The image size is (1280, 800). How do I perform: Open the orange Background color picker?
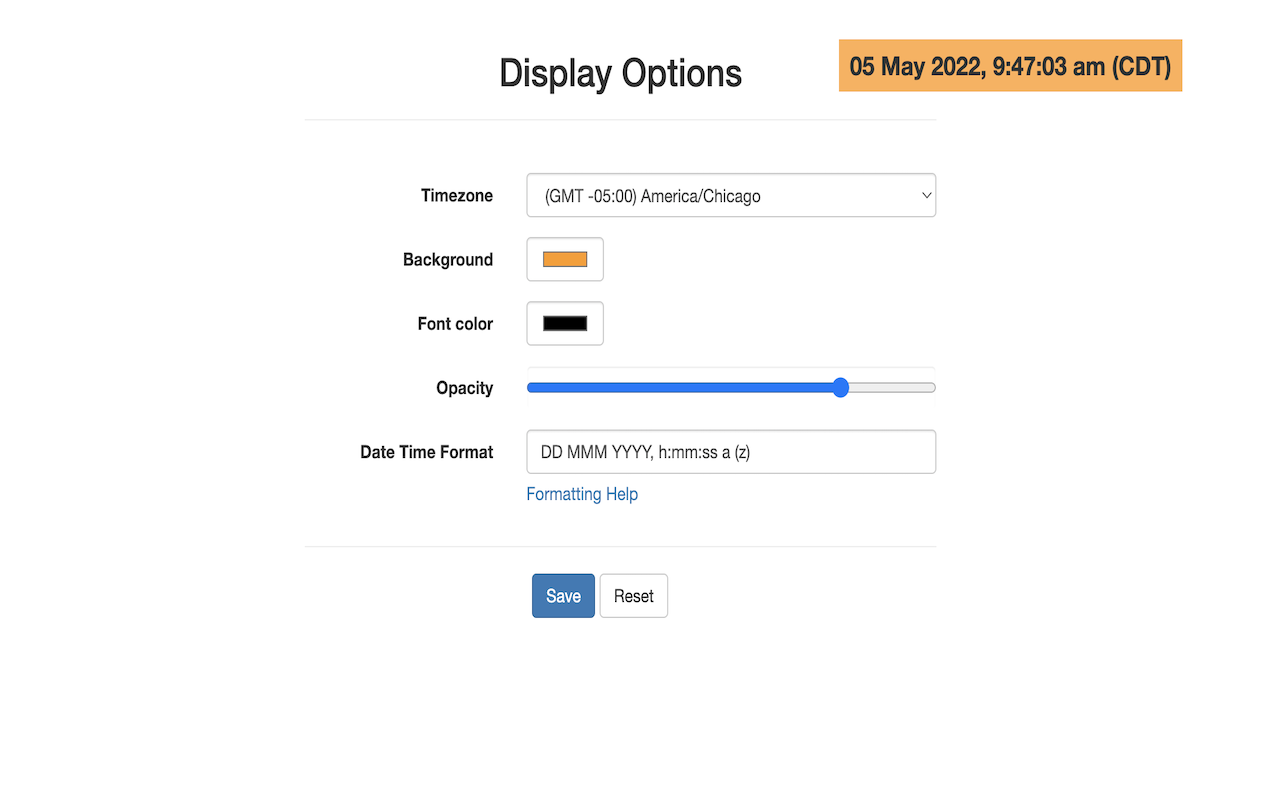coord(565,259)
